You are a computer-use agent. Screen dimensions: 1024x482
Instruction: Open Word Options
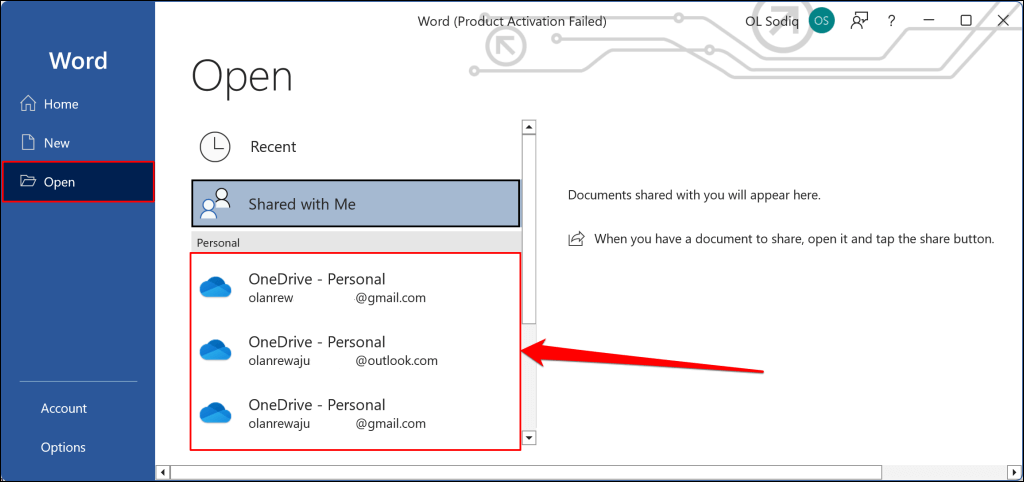63,447
